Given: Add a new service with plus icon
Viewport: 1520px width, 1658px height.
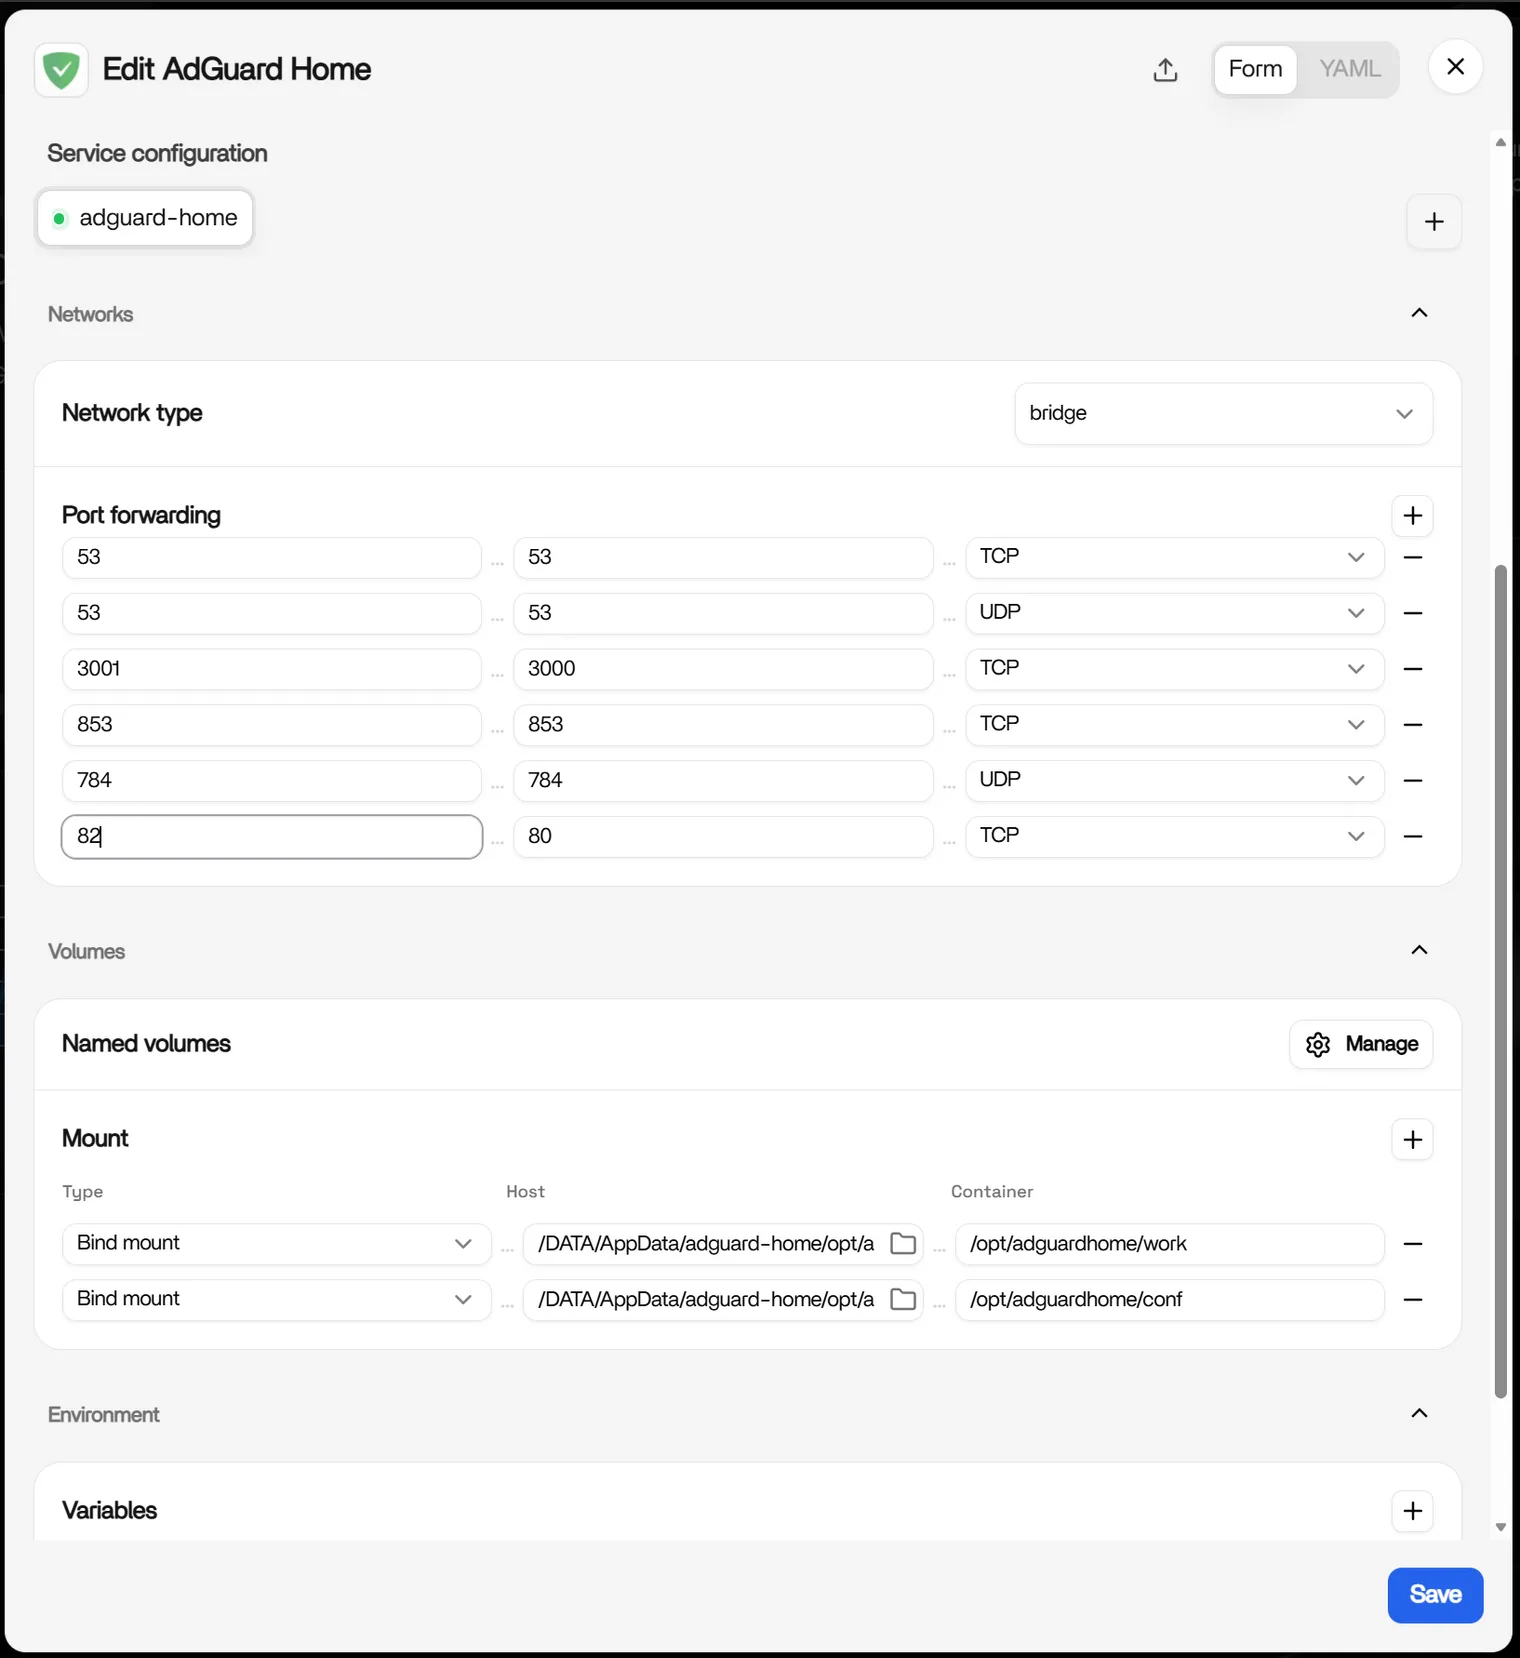Looking at the screenshot, I should (x=1434, y=221).
